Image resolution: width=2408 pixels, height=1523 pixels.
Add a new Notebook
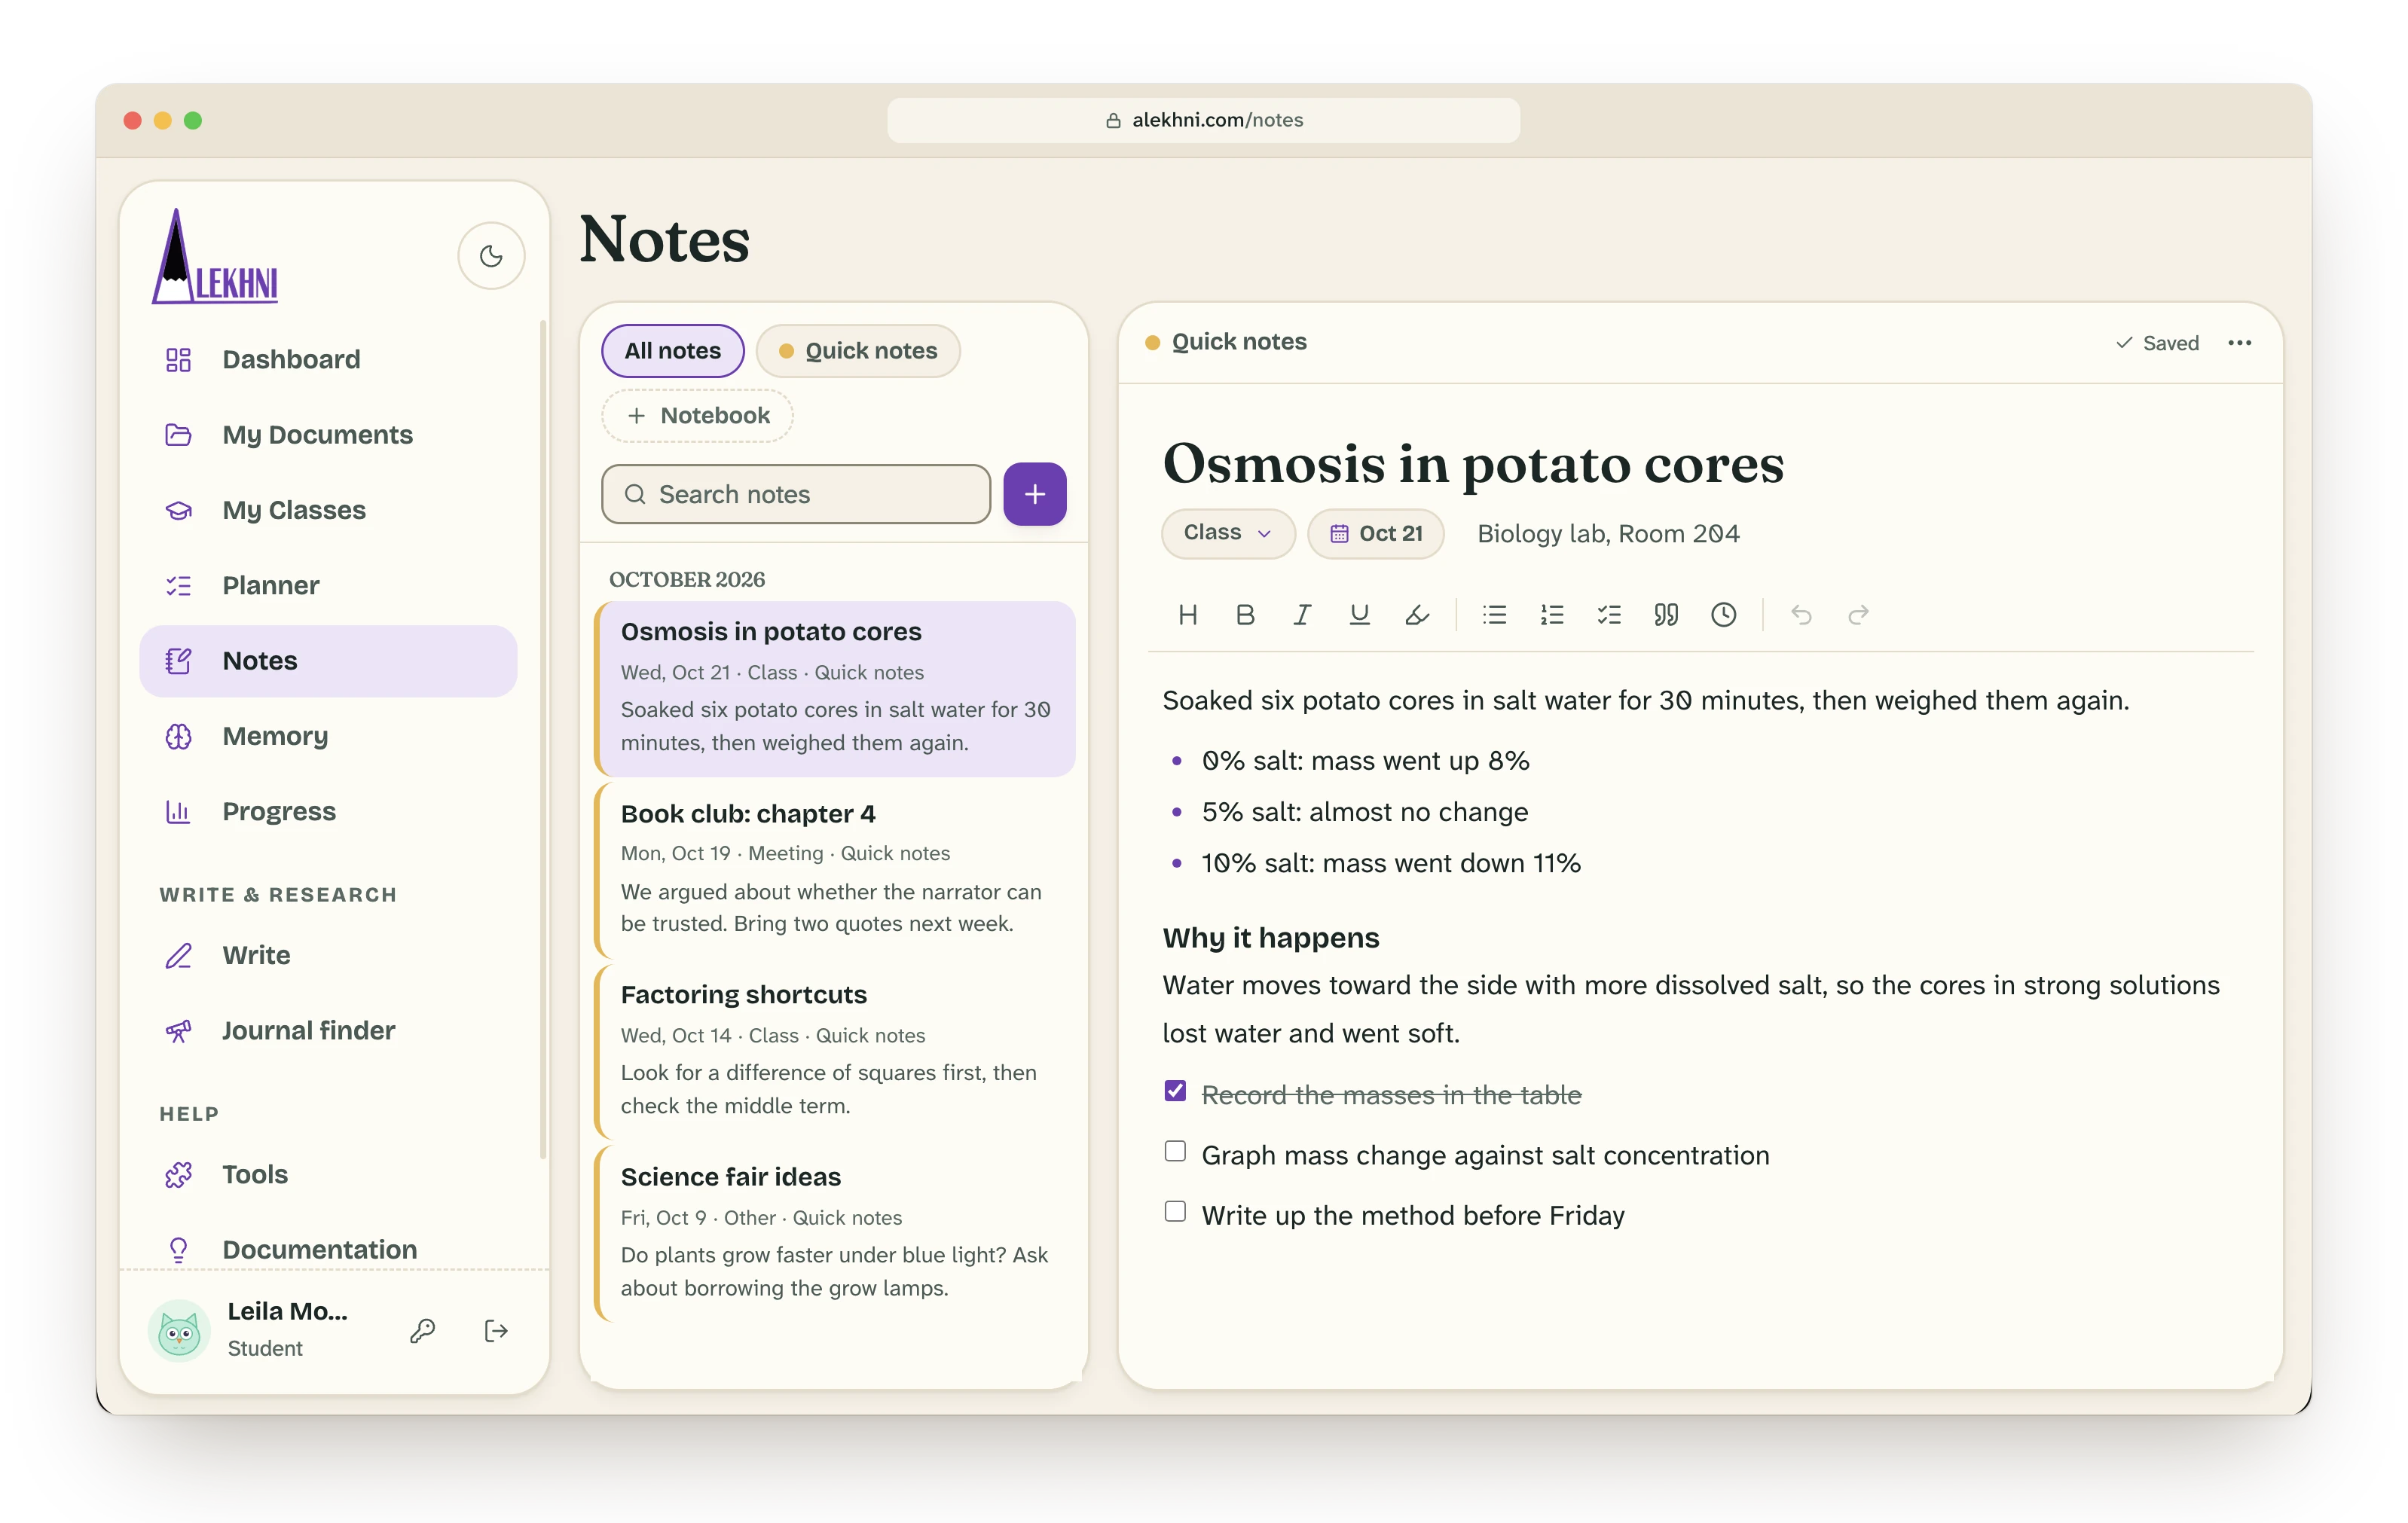tap(697, 416)
